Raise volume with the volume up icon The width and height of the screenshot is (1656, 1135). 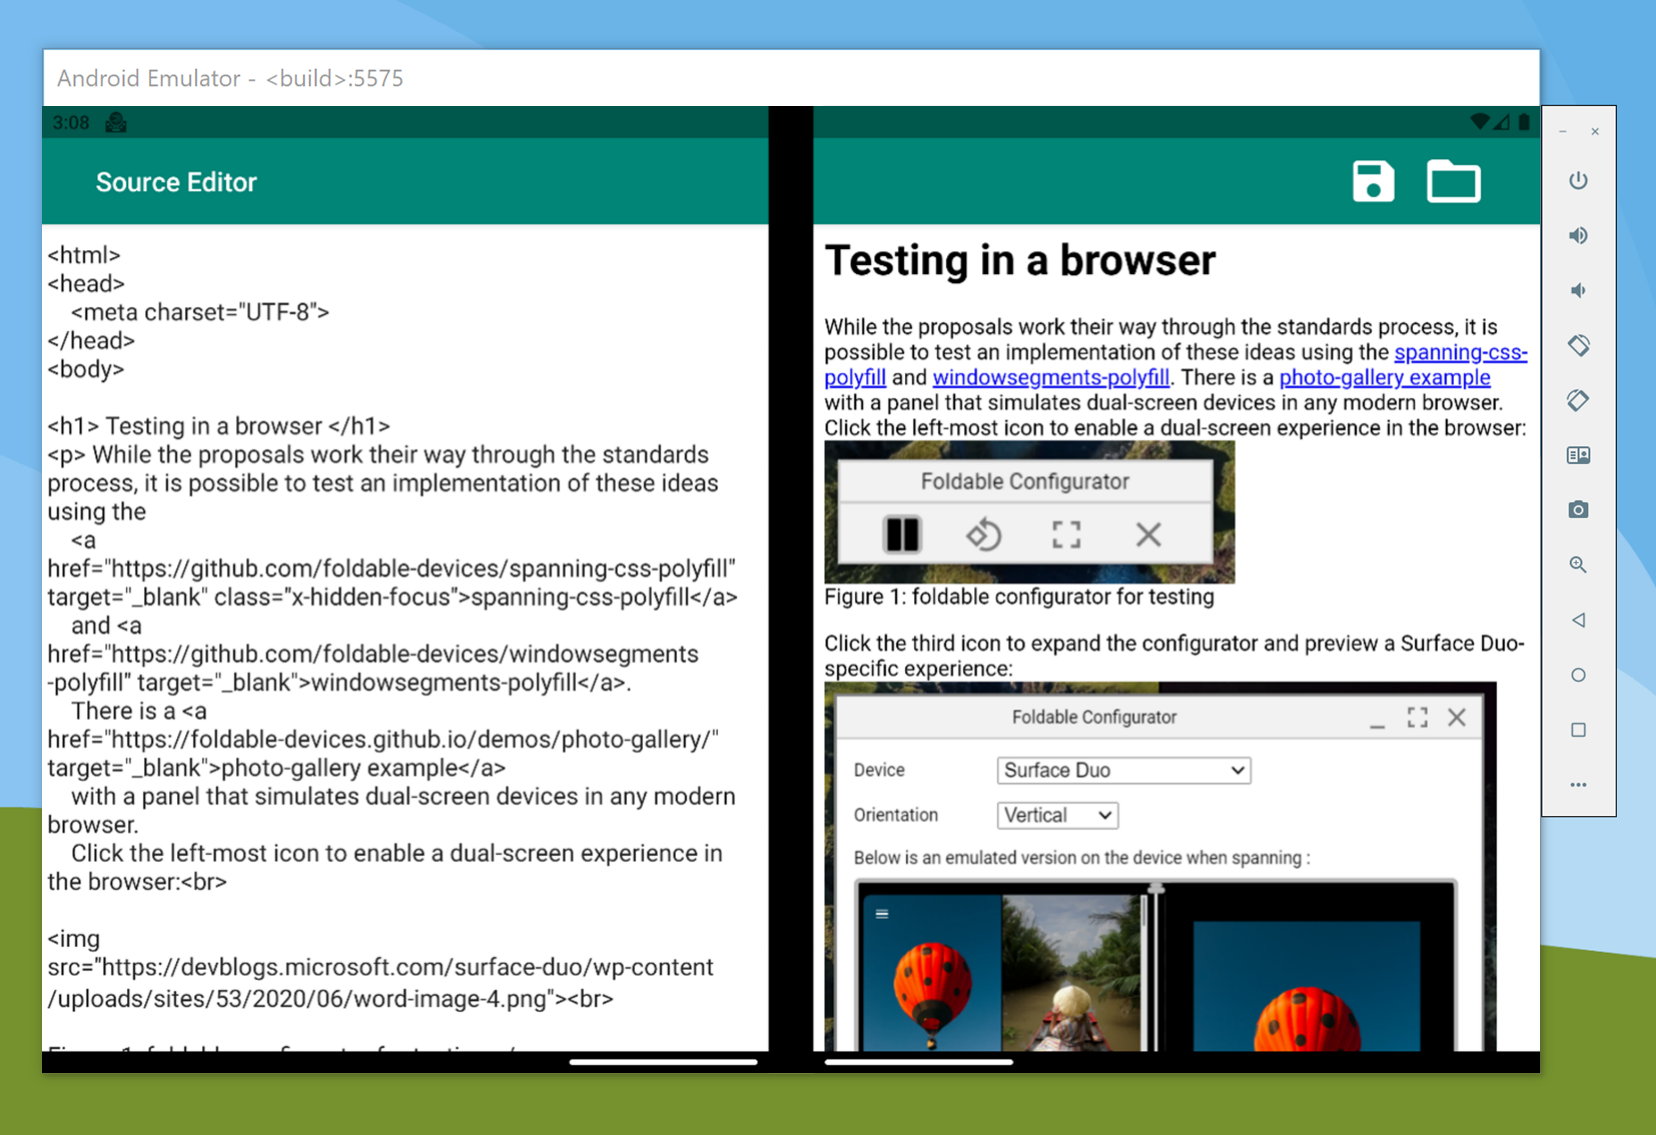click(1578, 236)
